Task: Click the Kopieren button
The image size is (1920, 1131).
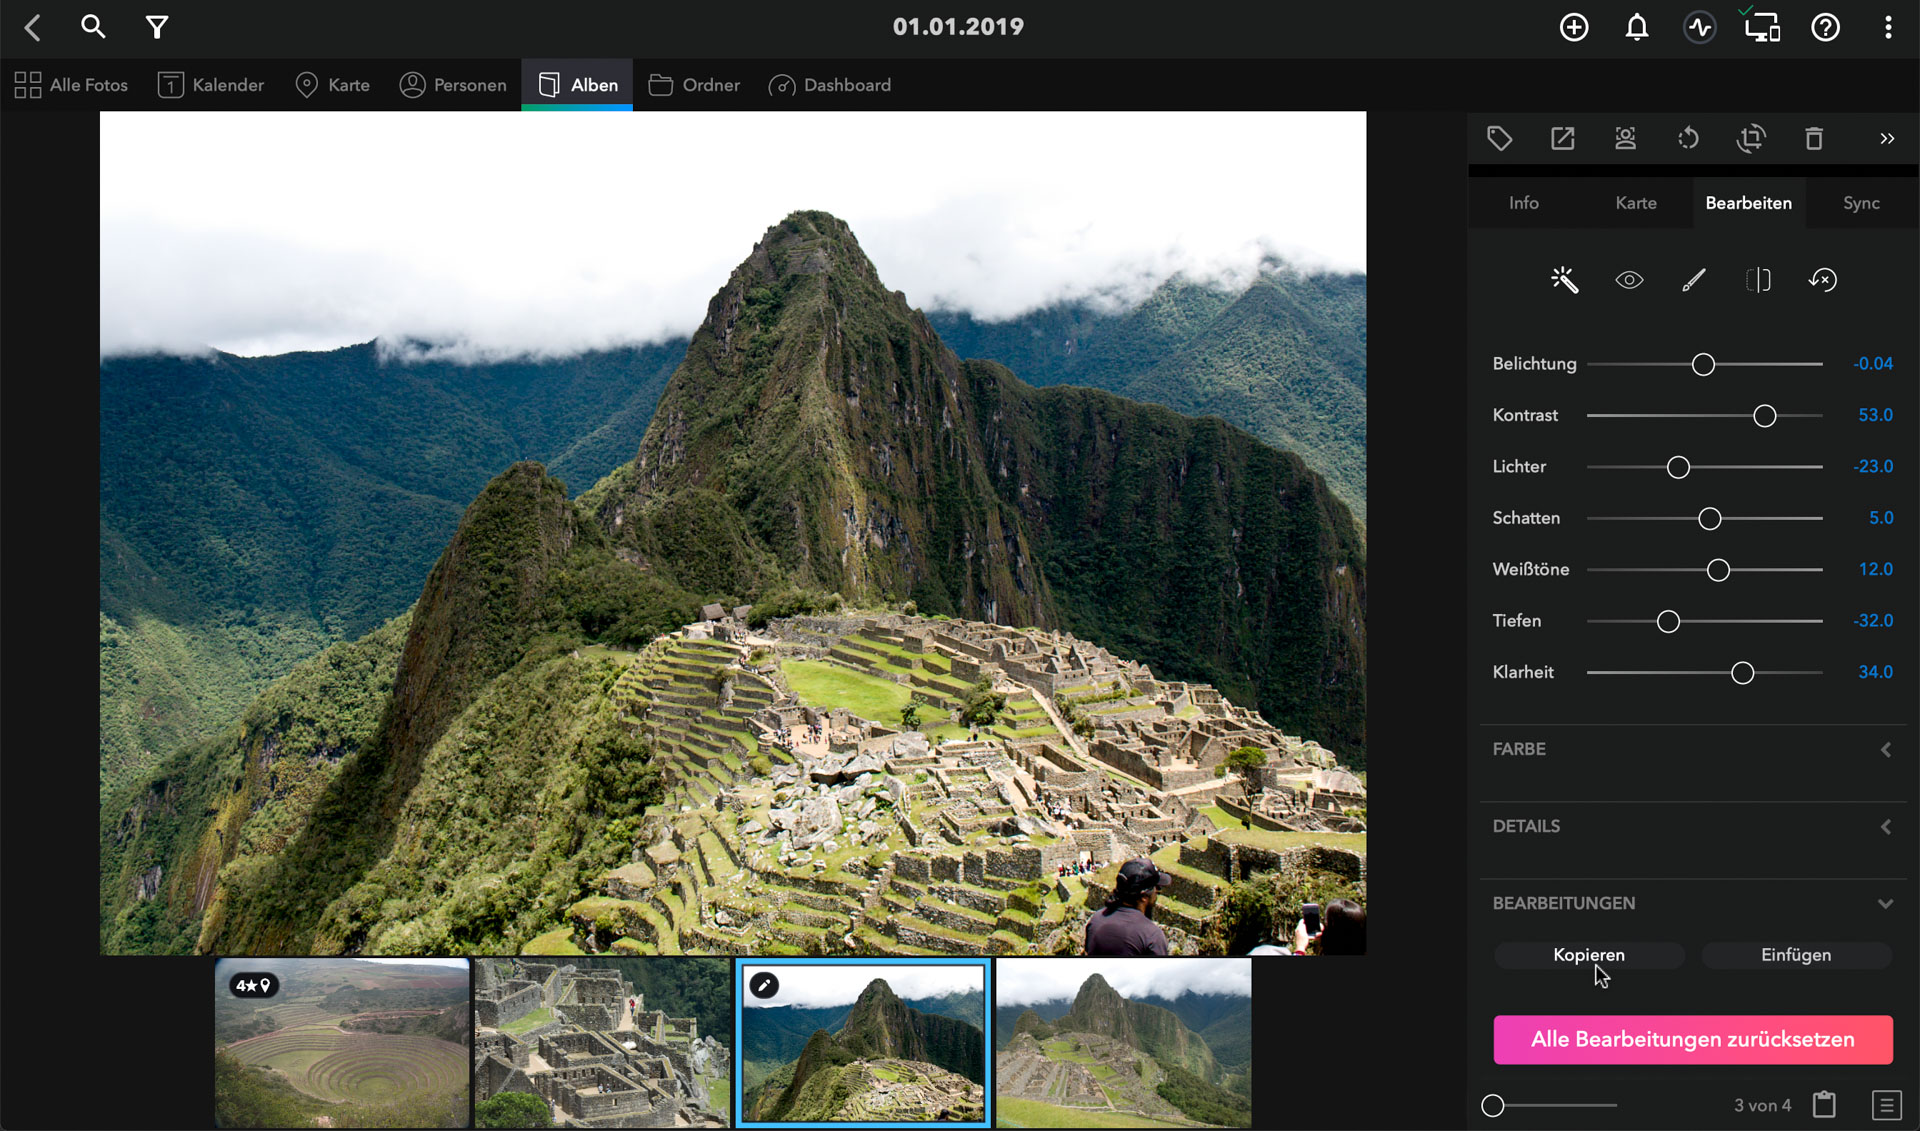Action: (1589, 955)
